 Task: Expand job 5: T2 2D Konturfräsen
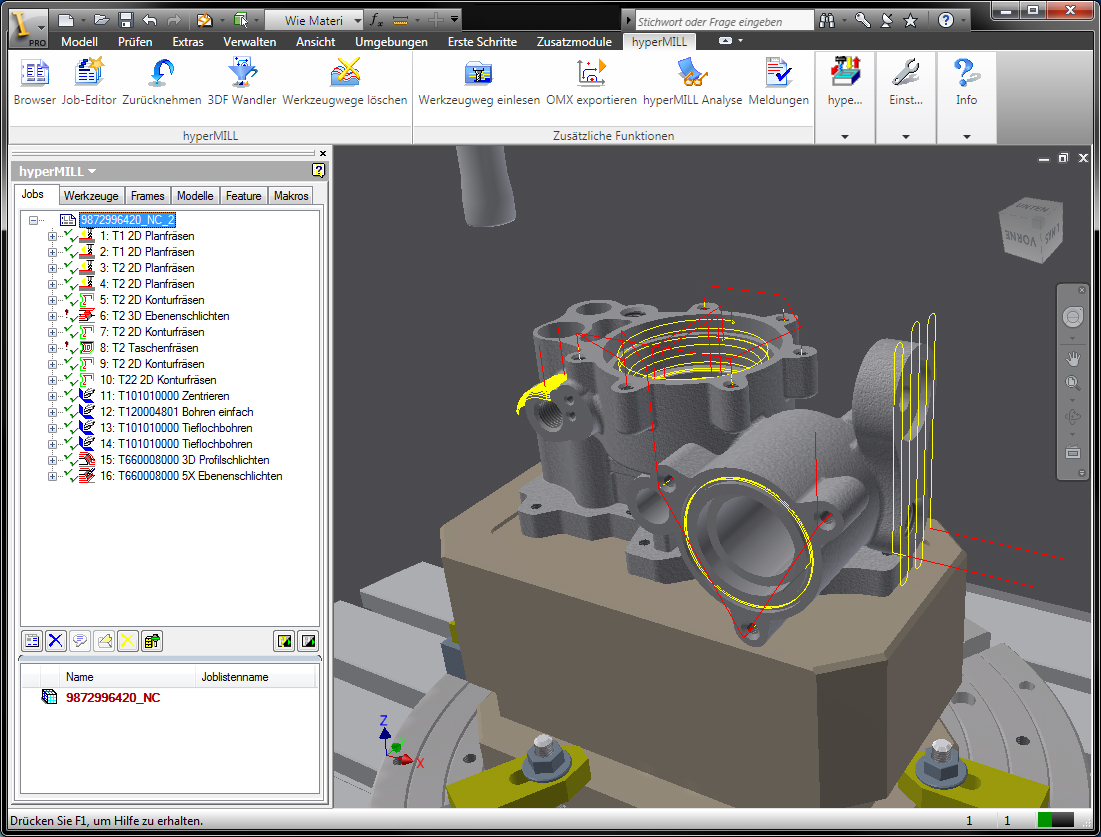[52, 300]
